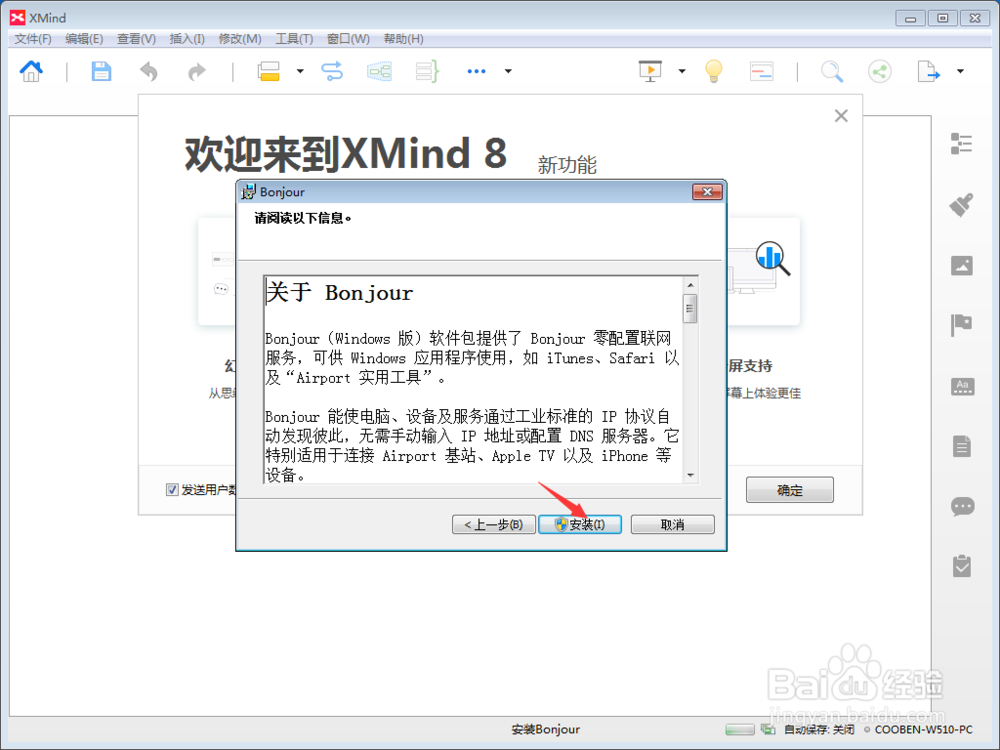The height and width of the screenshot is (750, 1000).
Task: Open the 文件(F) menu
Action: [33, 39]
